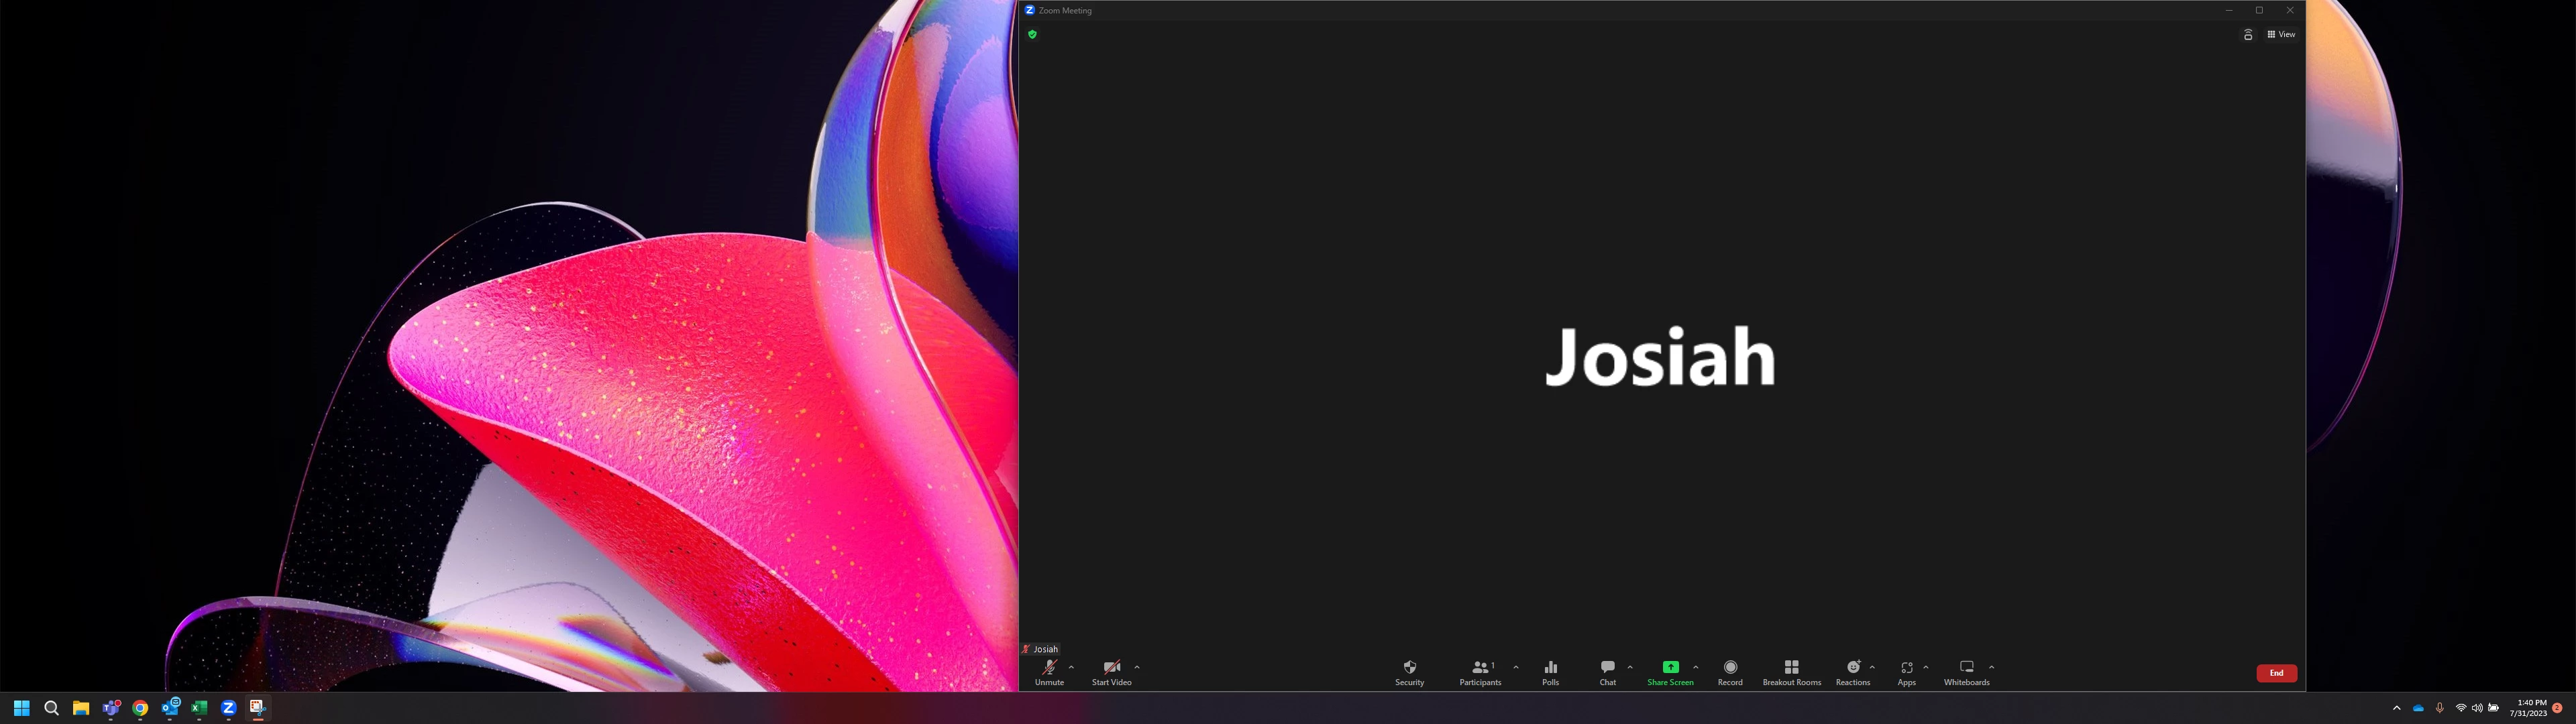Click the green encryption shield icon
This screenshot has height=724, width=2576.
1032,34
